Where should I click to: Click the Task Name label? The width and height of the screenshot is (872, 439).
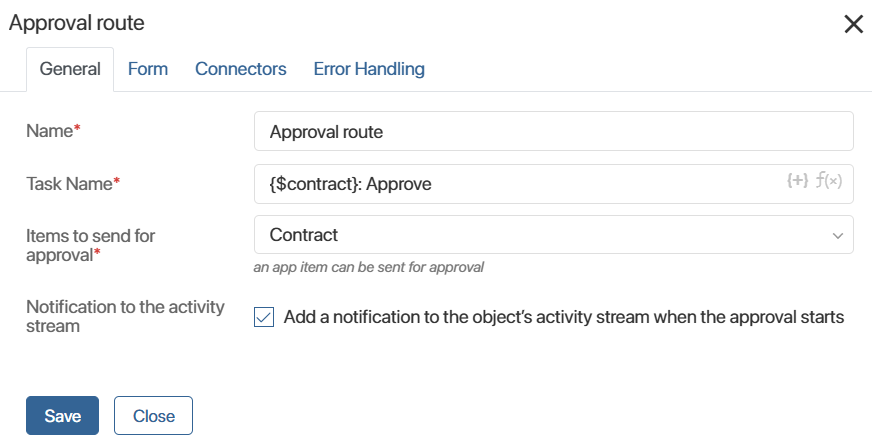72,183
